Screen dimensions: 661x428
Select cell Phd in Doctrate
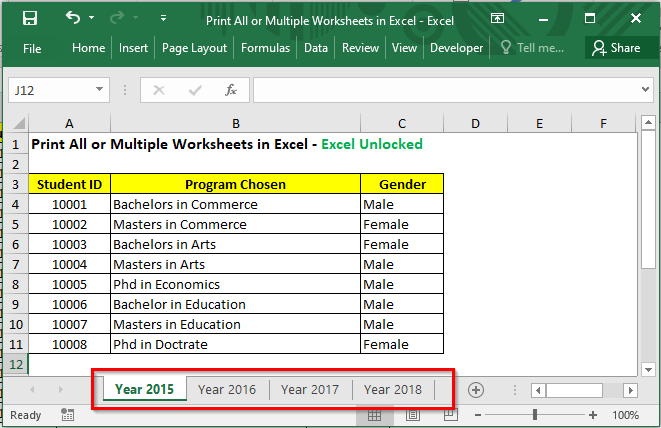click(236, 345)
